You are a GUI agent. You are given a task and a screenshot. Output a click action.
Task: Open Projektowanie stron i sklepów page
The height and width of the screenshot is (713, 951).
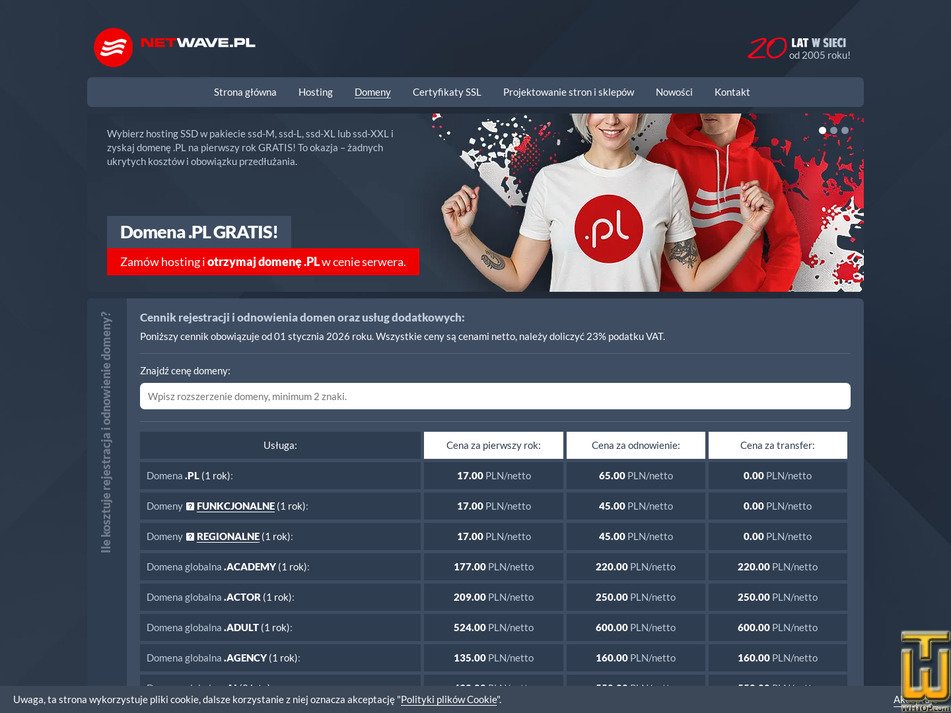click(x=568, y=92)
